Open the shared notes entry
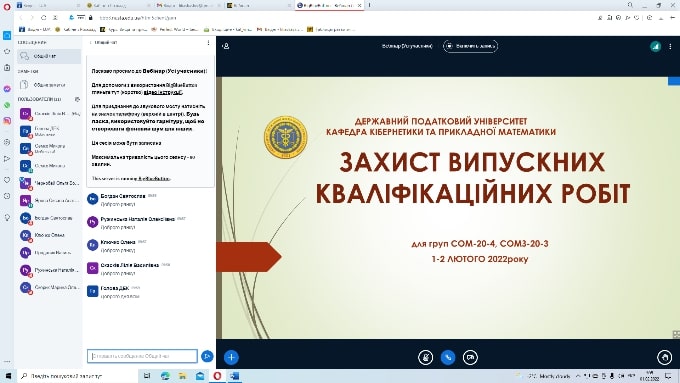The image size is (680, 383). 49,85
